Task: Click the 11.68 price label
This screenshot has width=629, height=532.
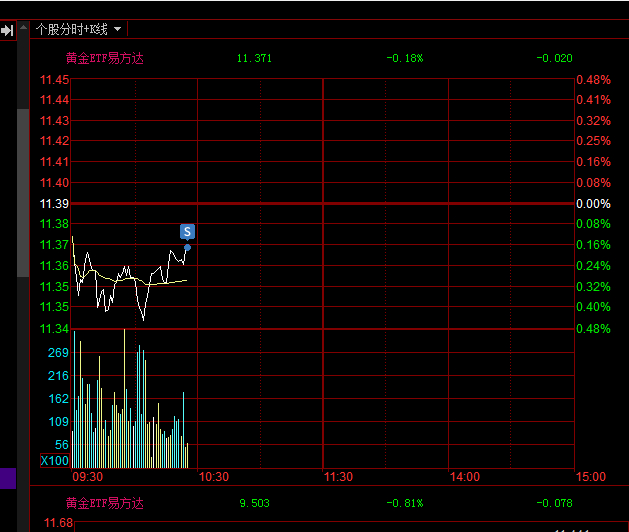Action: click(x=58, y=523)
